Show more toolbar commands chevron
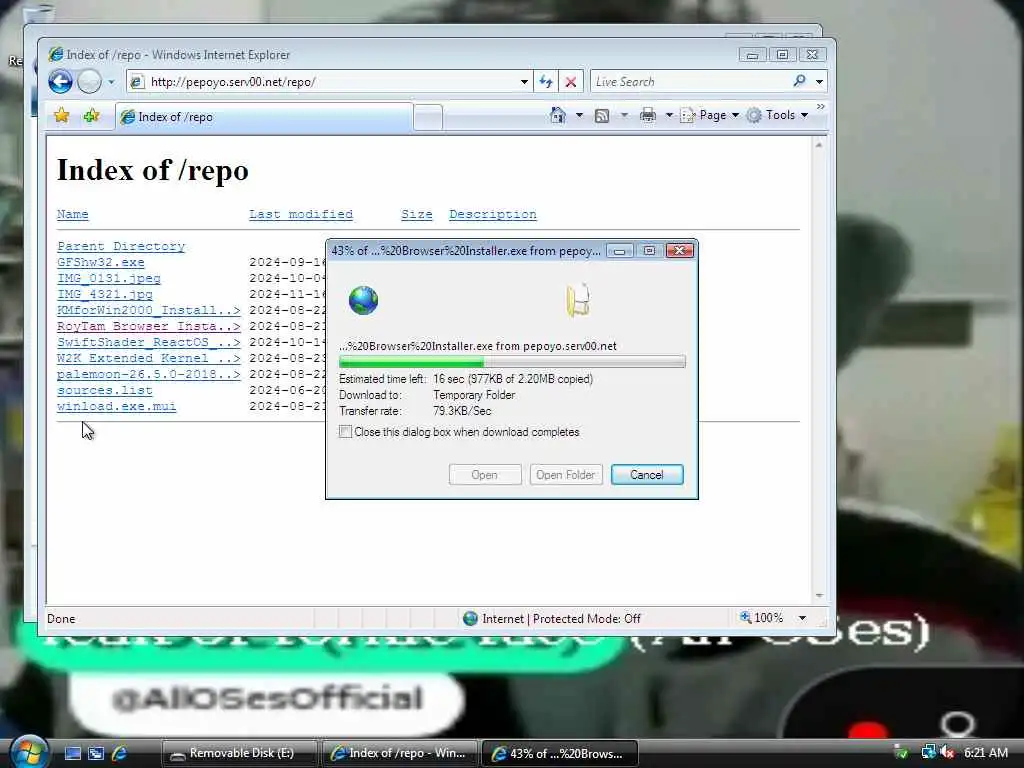This screenshot has height=768, width=1024. [820, 107]
